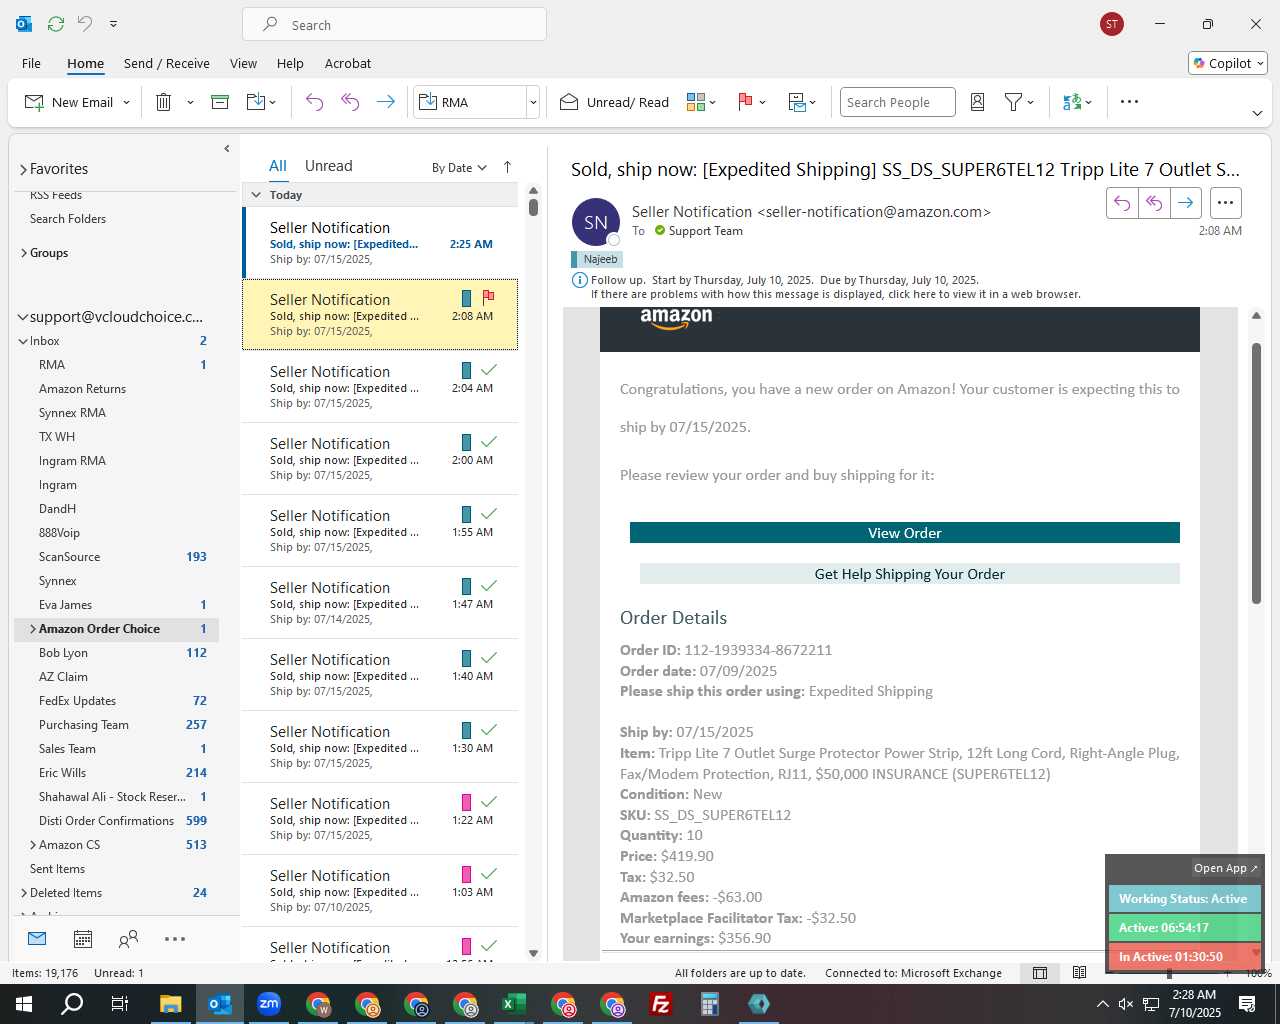Image resolution: width=1280 pixels, height=1024 pixels.
Task: Click the Archive icon in ribbon
Action: click(x=220, y=102)
